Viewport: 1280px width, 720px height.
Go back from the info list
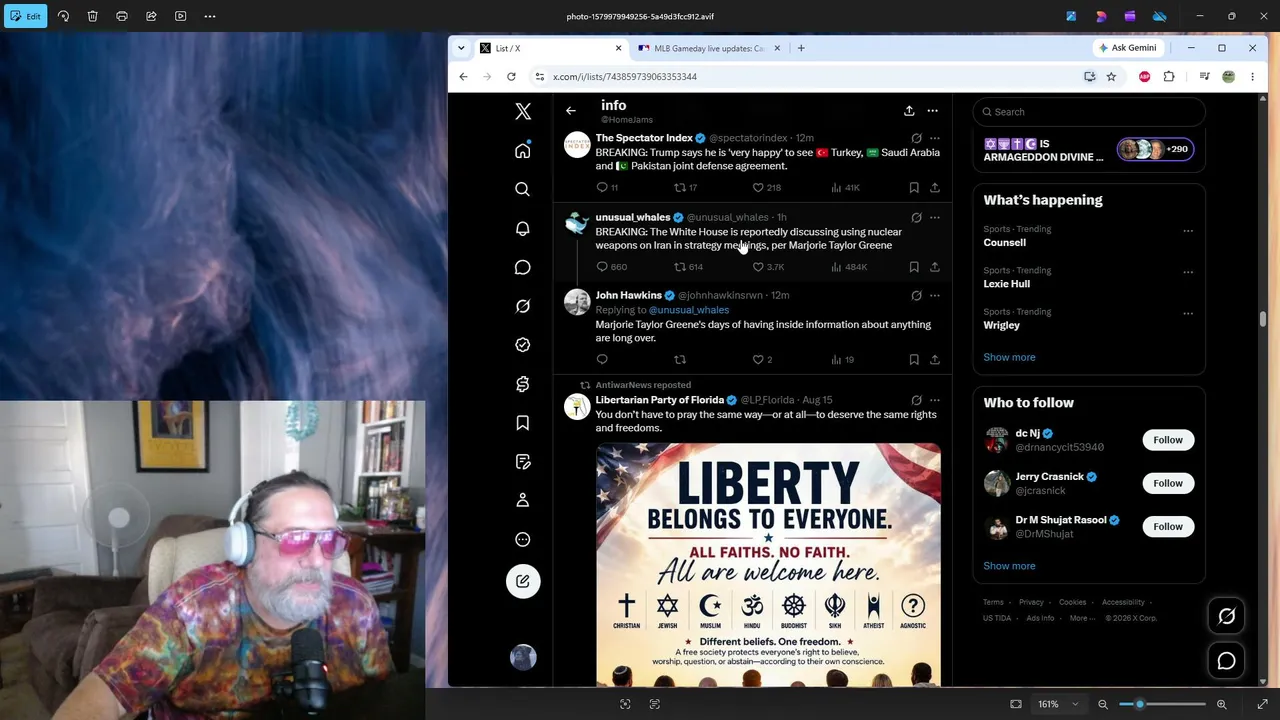[570, 111]
